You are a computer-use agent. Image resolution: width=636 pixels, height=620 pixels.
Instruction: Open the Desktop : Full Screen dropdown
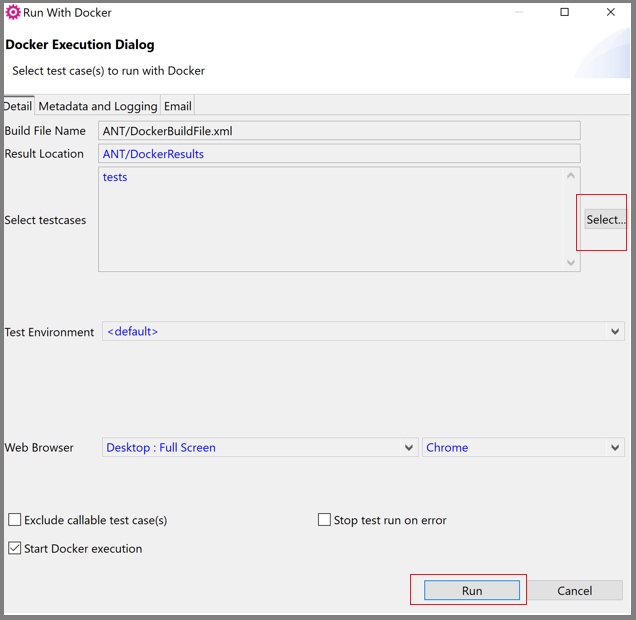pyautogui.click(x=260, y=448)
